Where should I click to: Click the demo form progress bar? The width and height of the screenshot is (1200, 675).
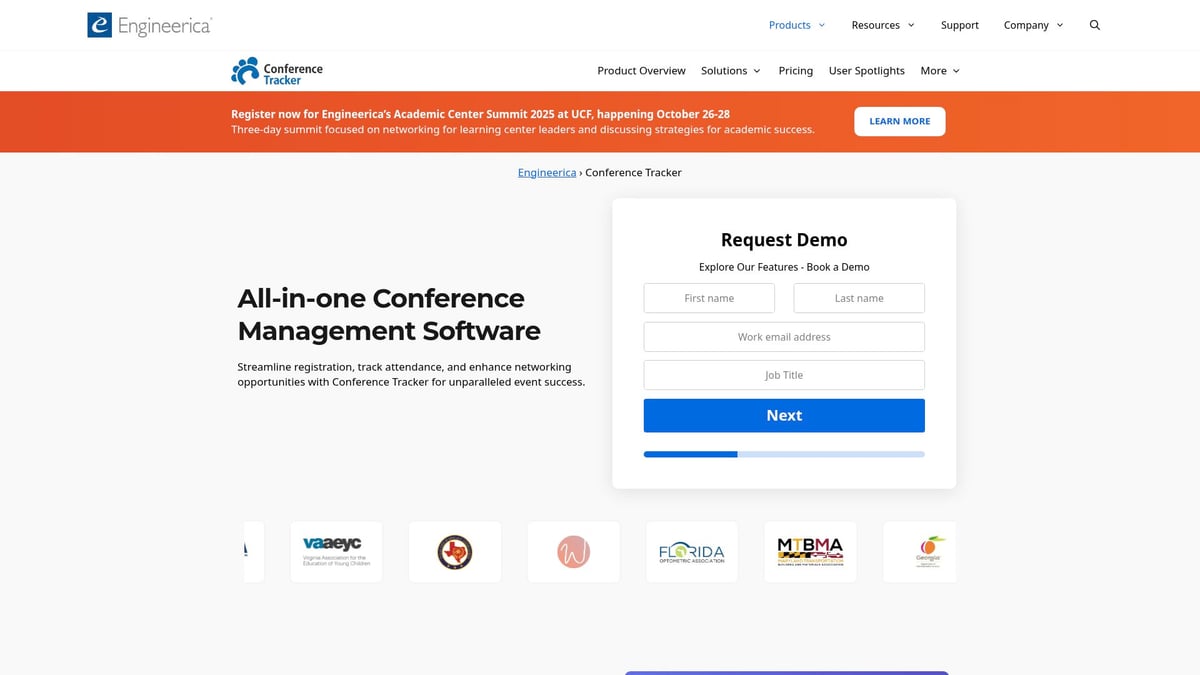pyautogui.click(x=783, y=454)
